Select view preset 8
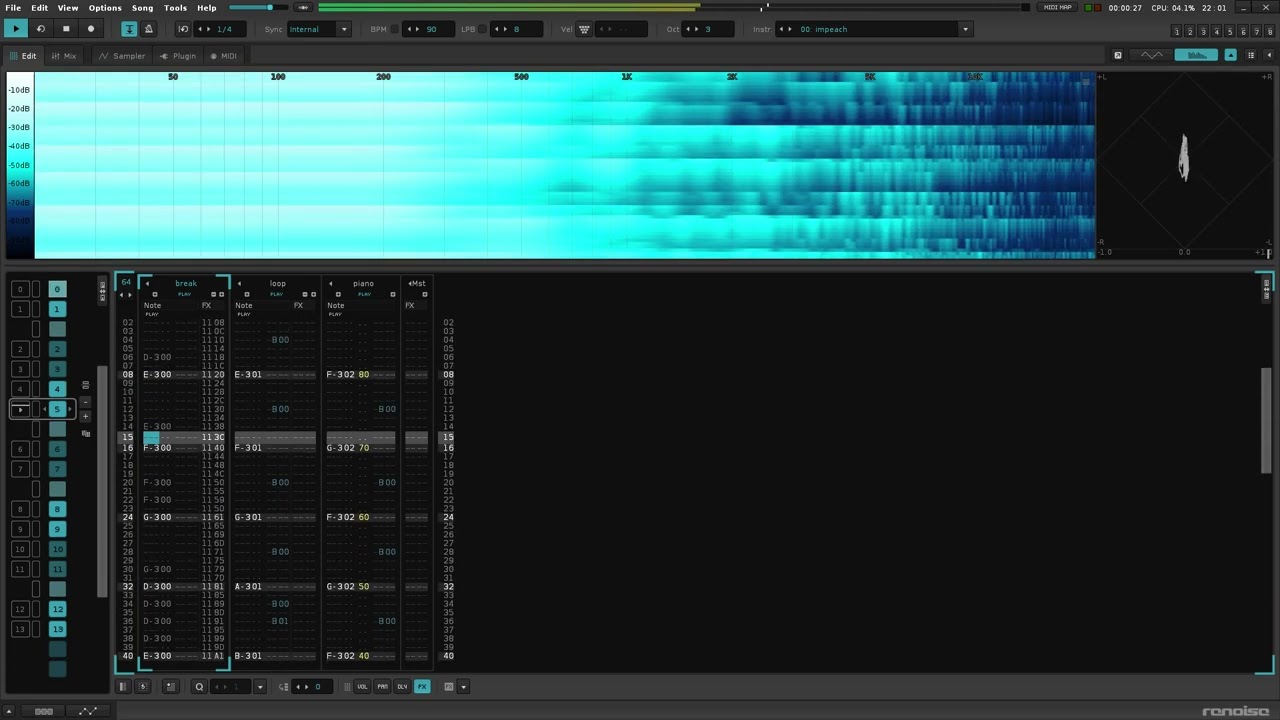Viewport: 1280px width, 720px height. pos(1270,32)
